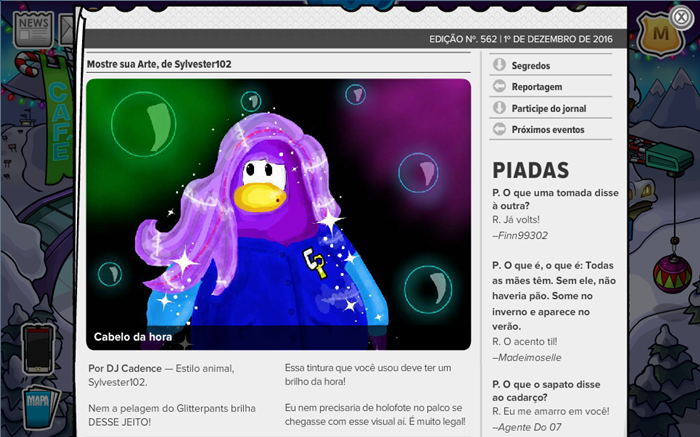The width and height of the screenshot is (700, 437).
Task: Click the left arrow beside Próximos eventos
Action: [499, 129]
